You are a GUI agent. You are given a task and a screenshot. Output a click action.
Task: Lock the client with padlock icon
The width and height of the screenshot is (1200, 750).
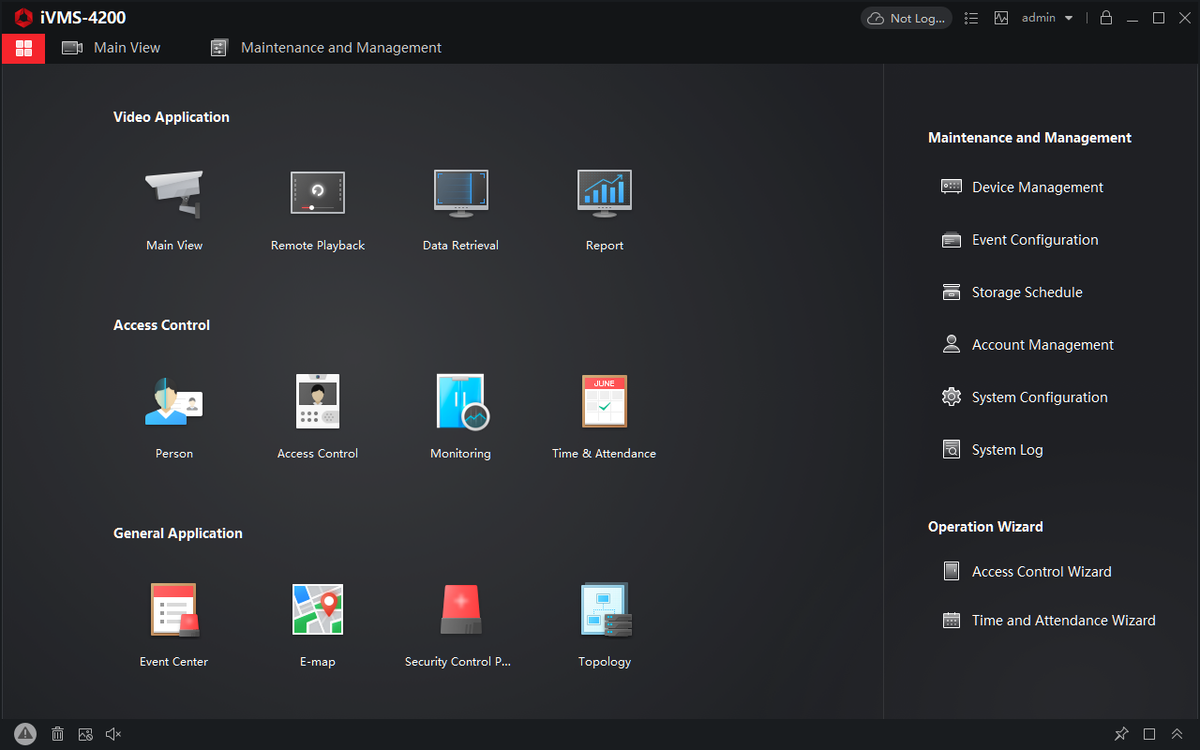pyautogui.click(x=1106, y=18)
